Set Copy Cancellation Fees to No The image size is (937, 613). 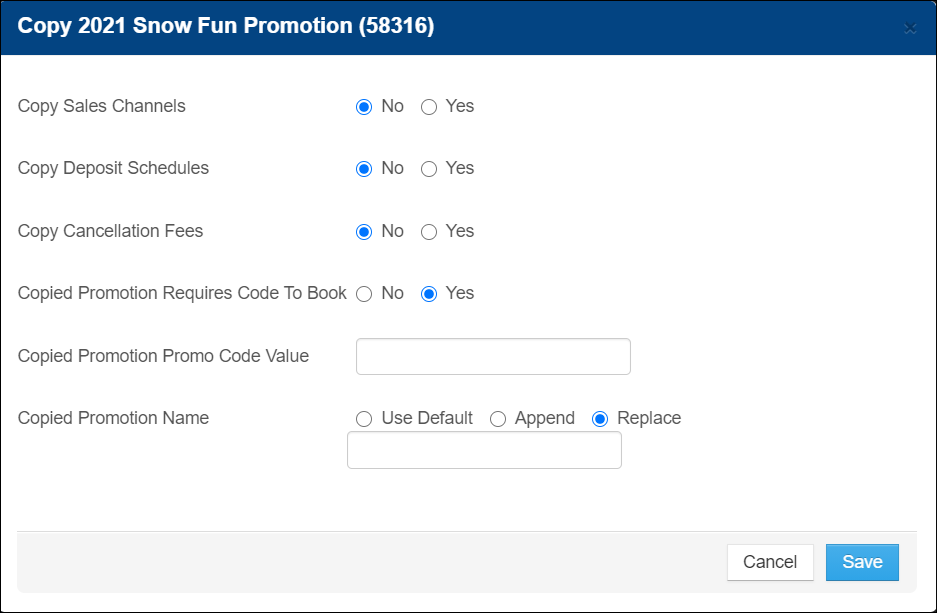[x=364, y=232]
